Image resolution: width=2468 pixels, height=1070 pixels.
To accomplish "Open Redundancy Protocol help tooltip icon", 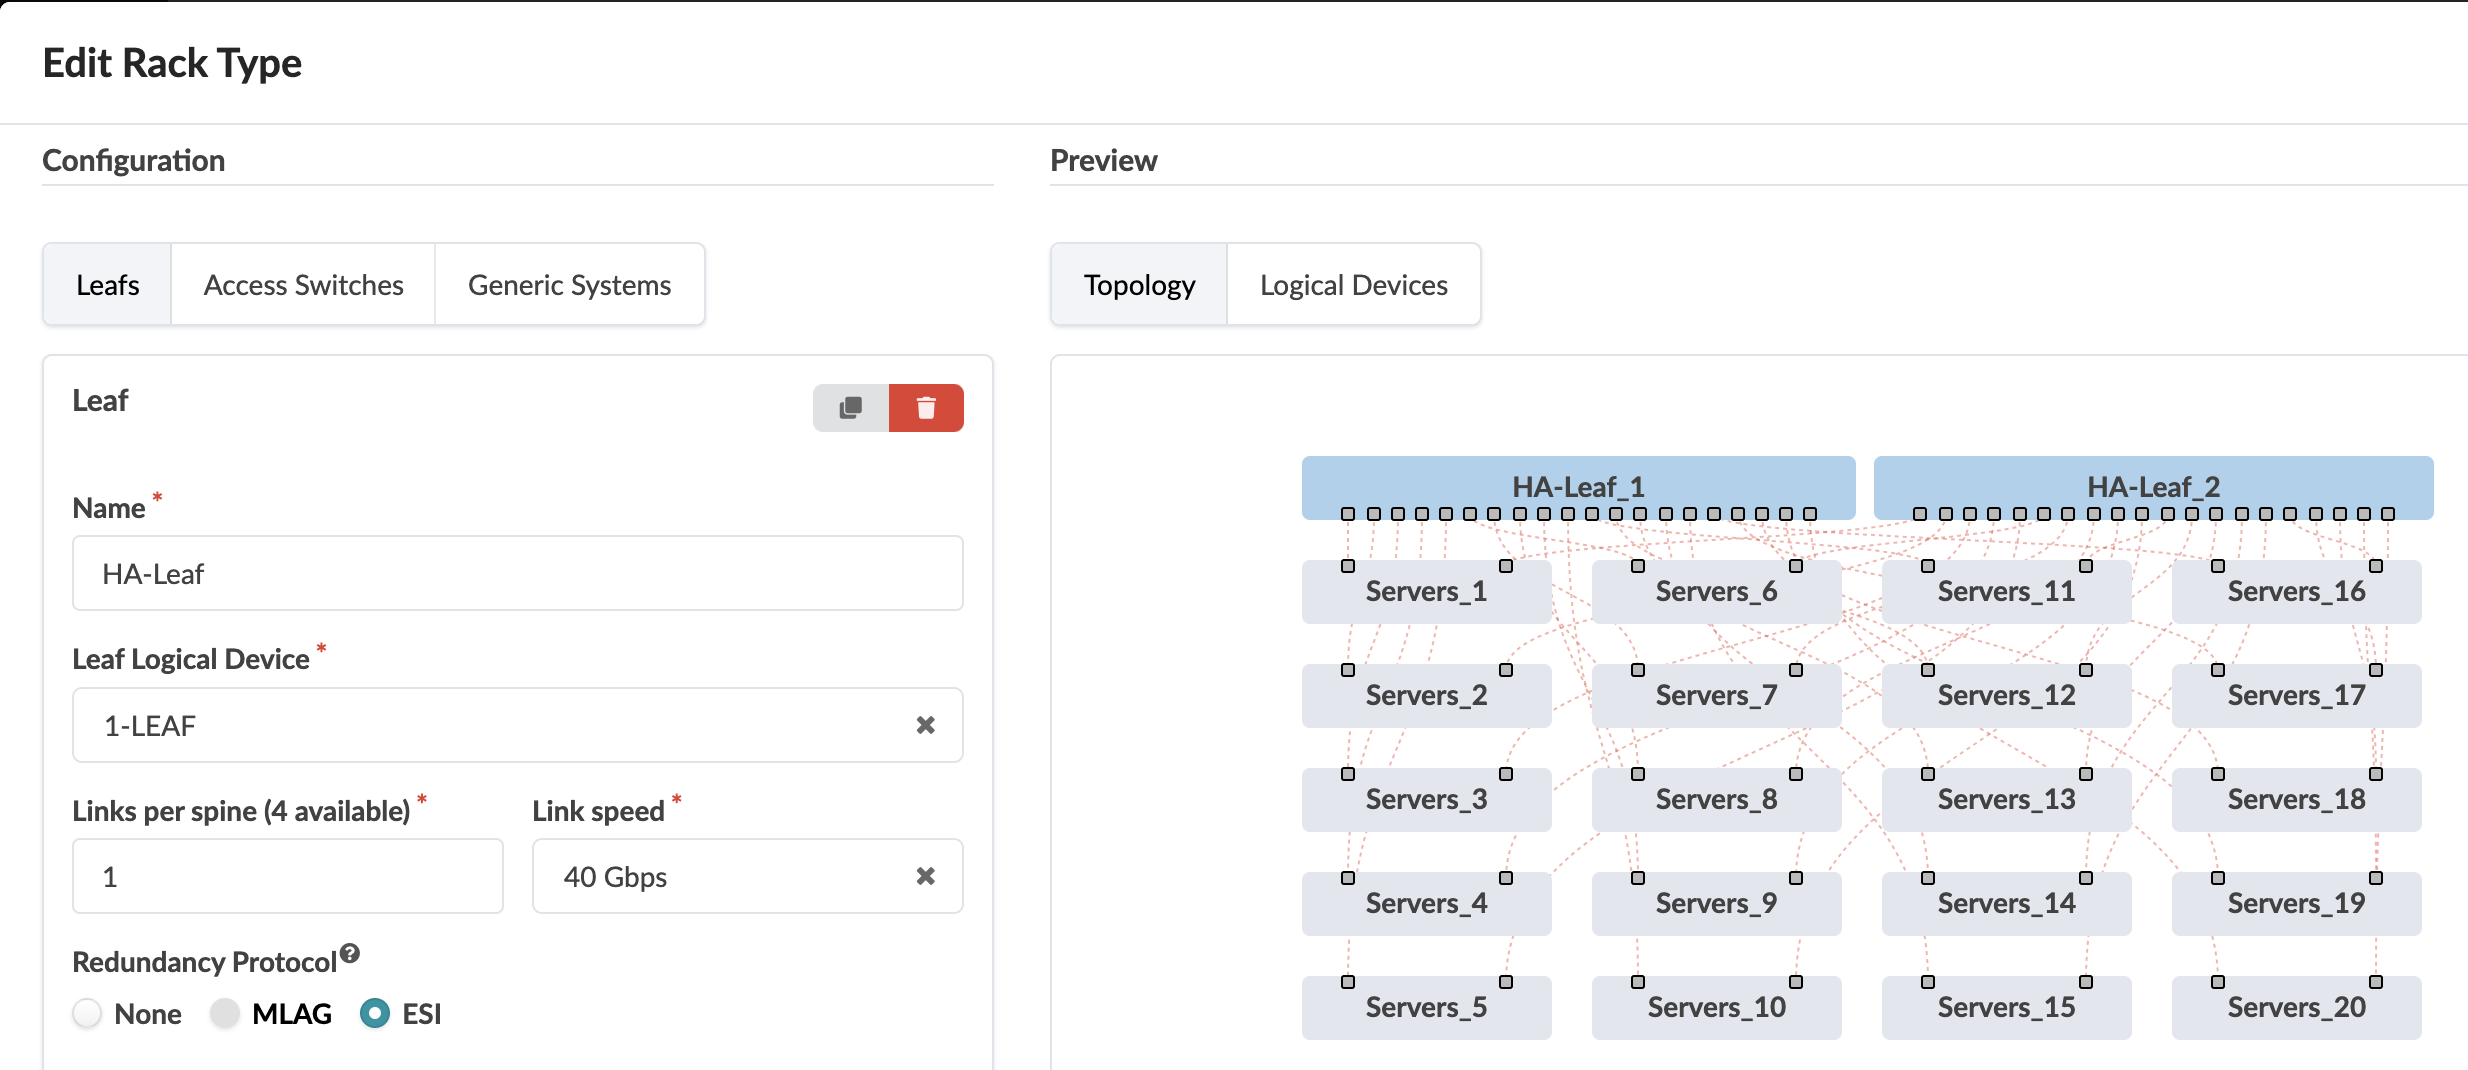I will pyautogui.click(x=350, y=953).
